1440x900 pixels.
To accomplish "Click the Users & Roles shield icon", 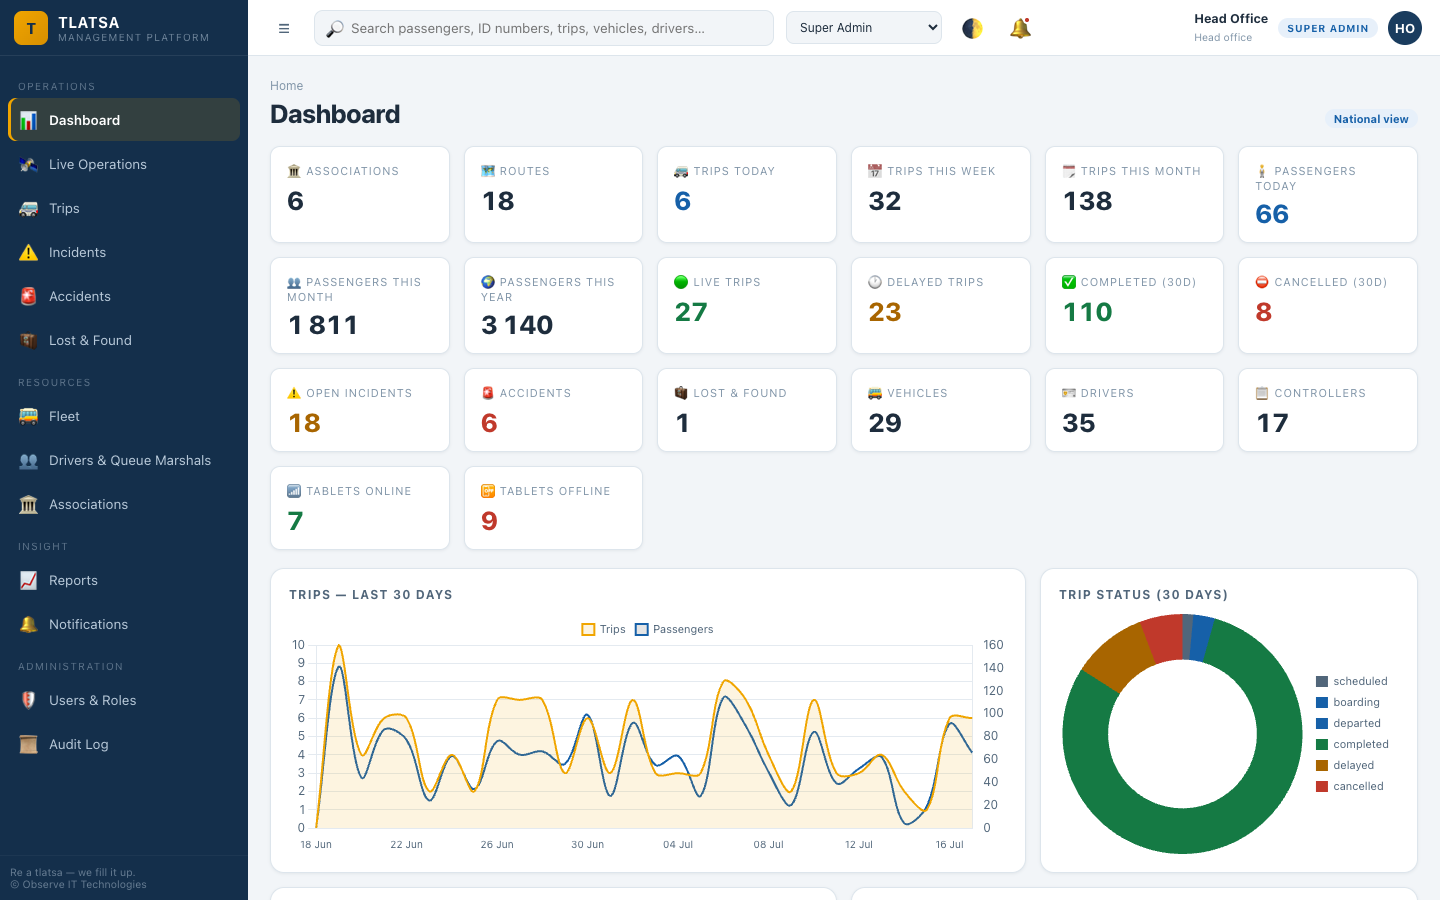I will point(29,700).
